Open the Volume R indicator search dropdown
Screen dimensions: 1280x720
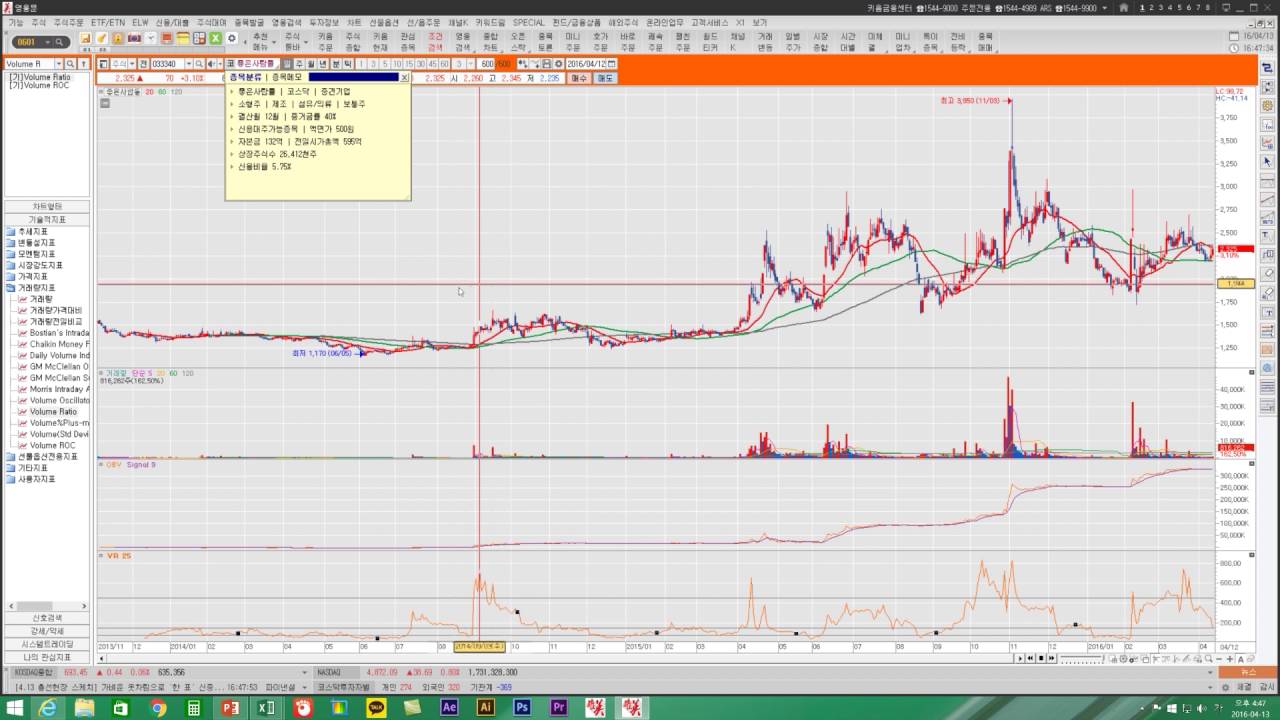point(58,64)
